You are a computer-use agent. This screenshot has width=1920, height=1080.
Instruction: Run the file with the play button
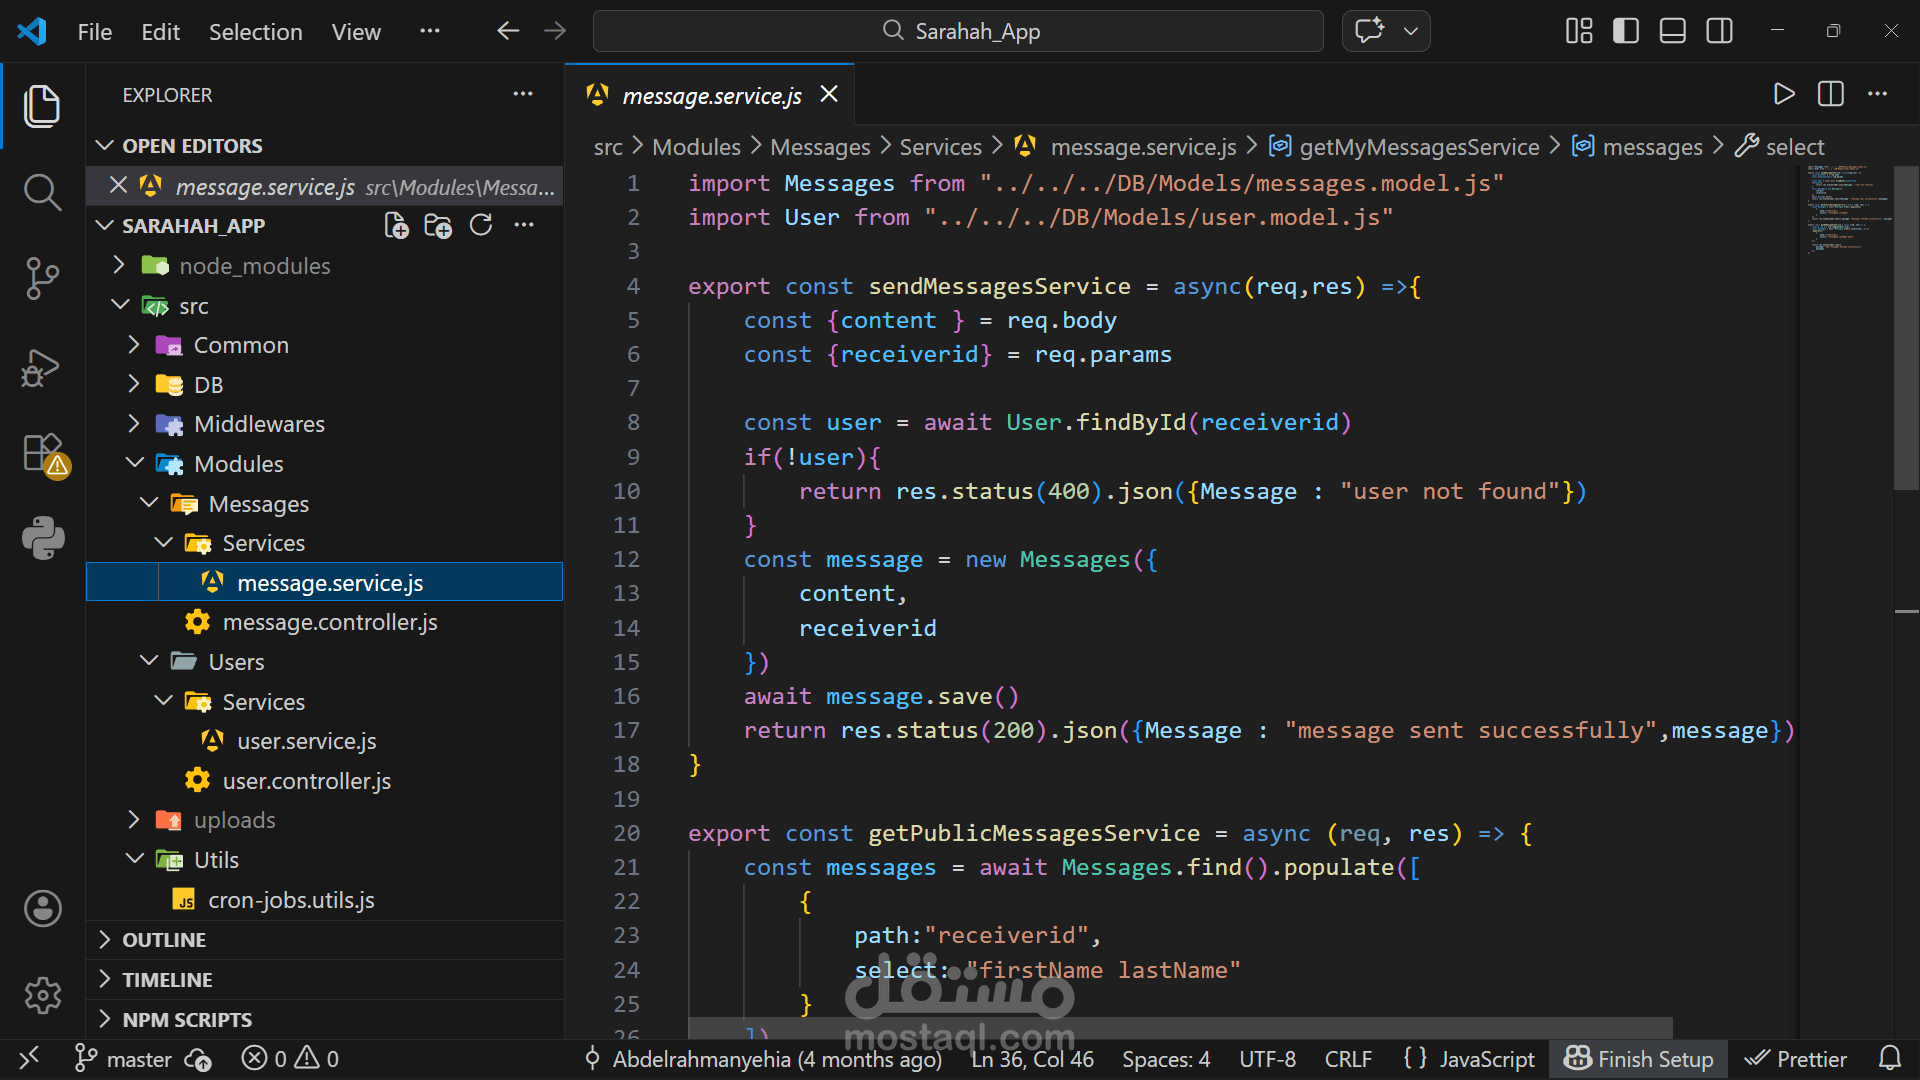point(1783,94)
